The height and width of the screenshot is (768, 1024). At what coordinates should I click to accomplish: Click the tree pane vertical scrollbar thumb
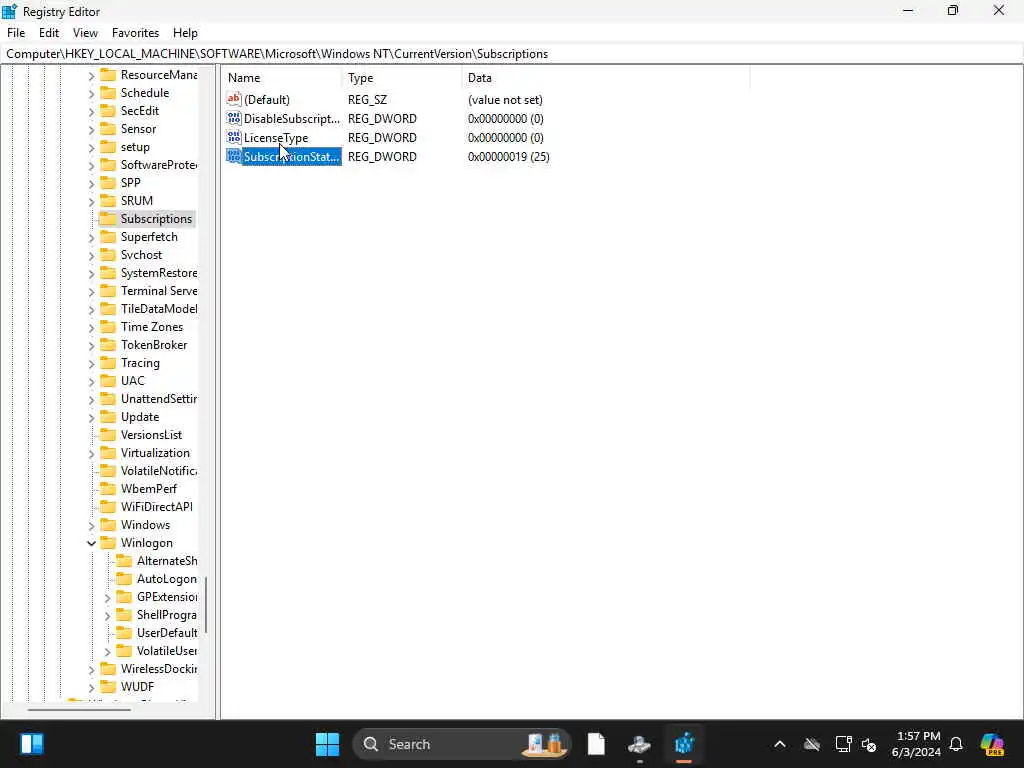click(x=206, y=605)
